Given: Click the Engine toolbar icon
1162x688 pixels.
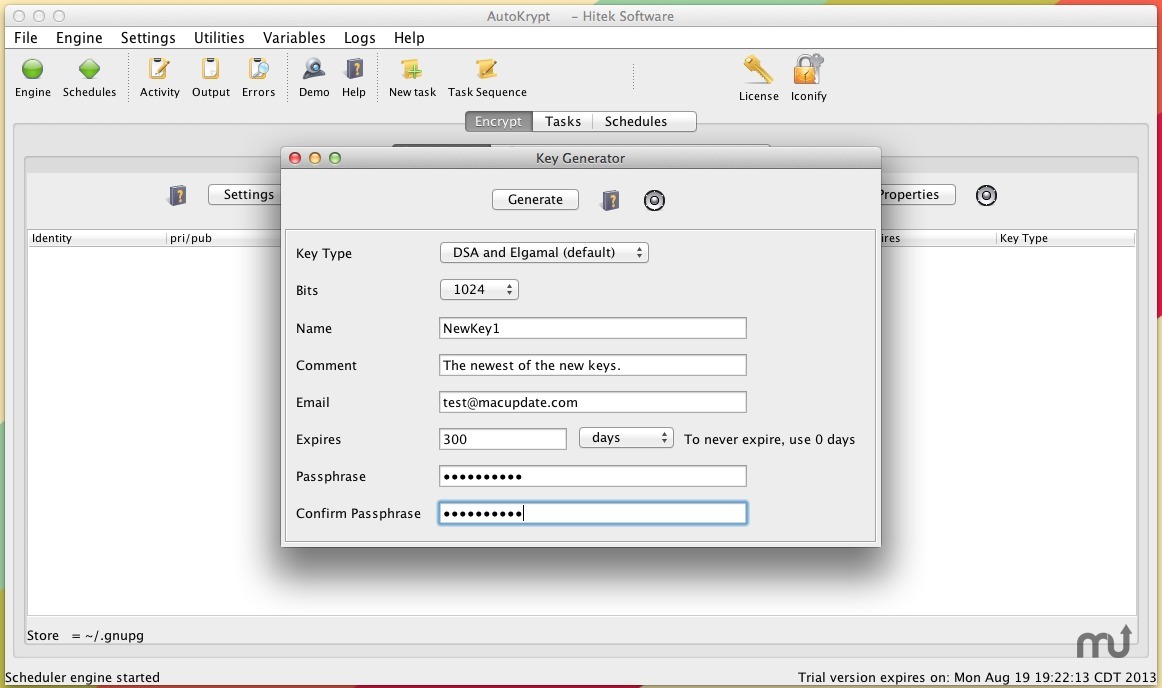Looking at the screenshot, I should pos(32,70).
